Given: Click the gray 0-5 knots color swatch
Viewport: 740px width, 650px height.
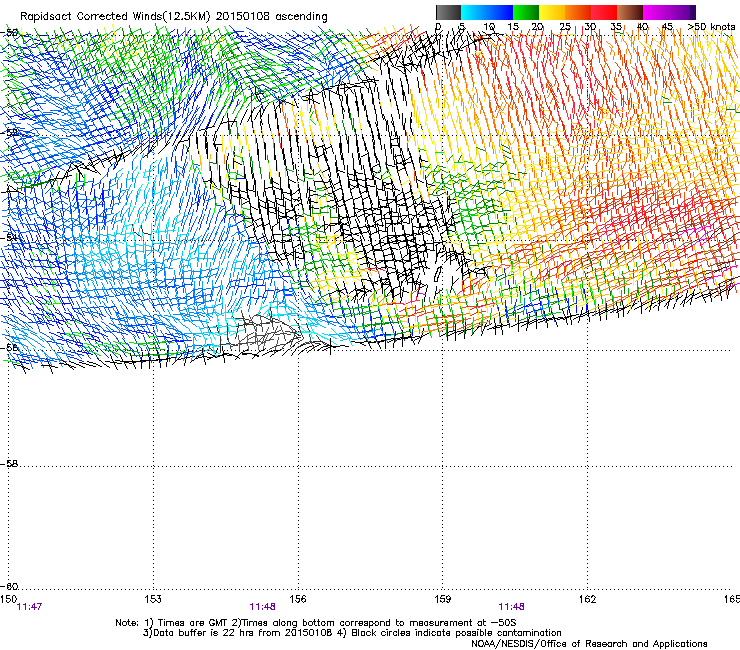Looking at the screenshot, I should coord(448,12).
